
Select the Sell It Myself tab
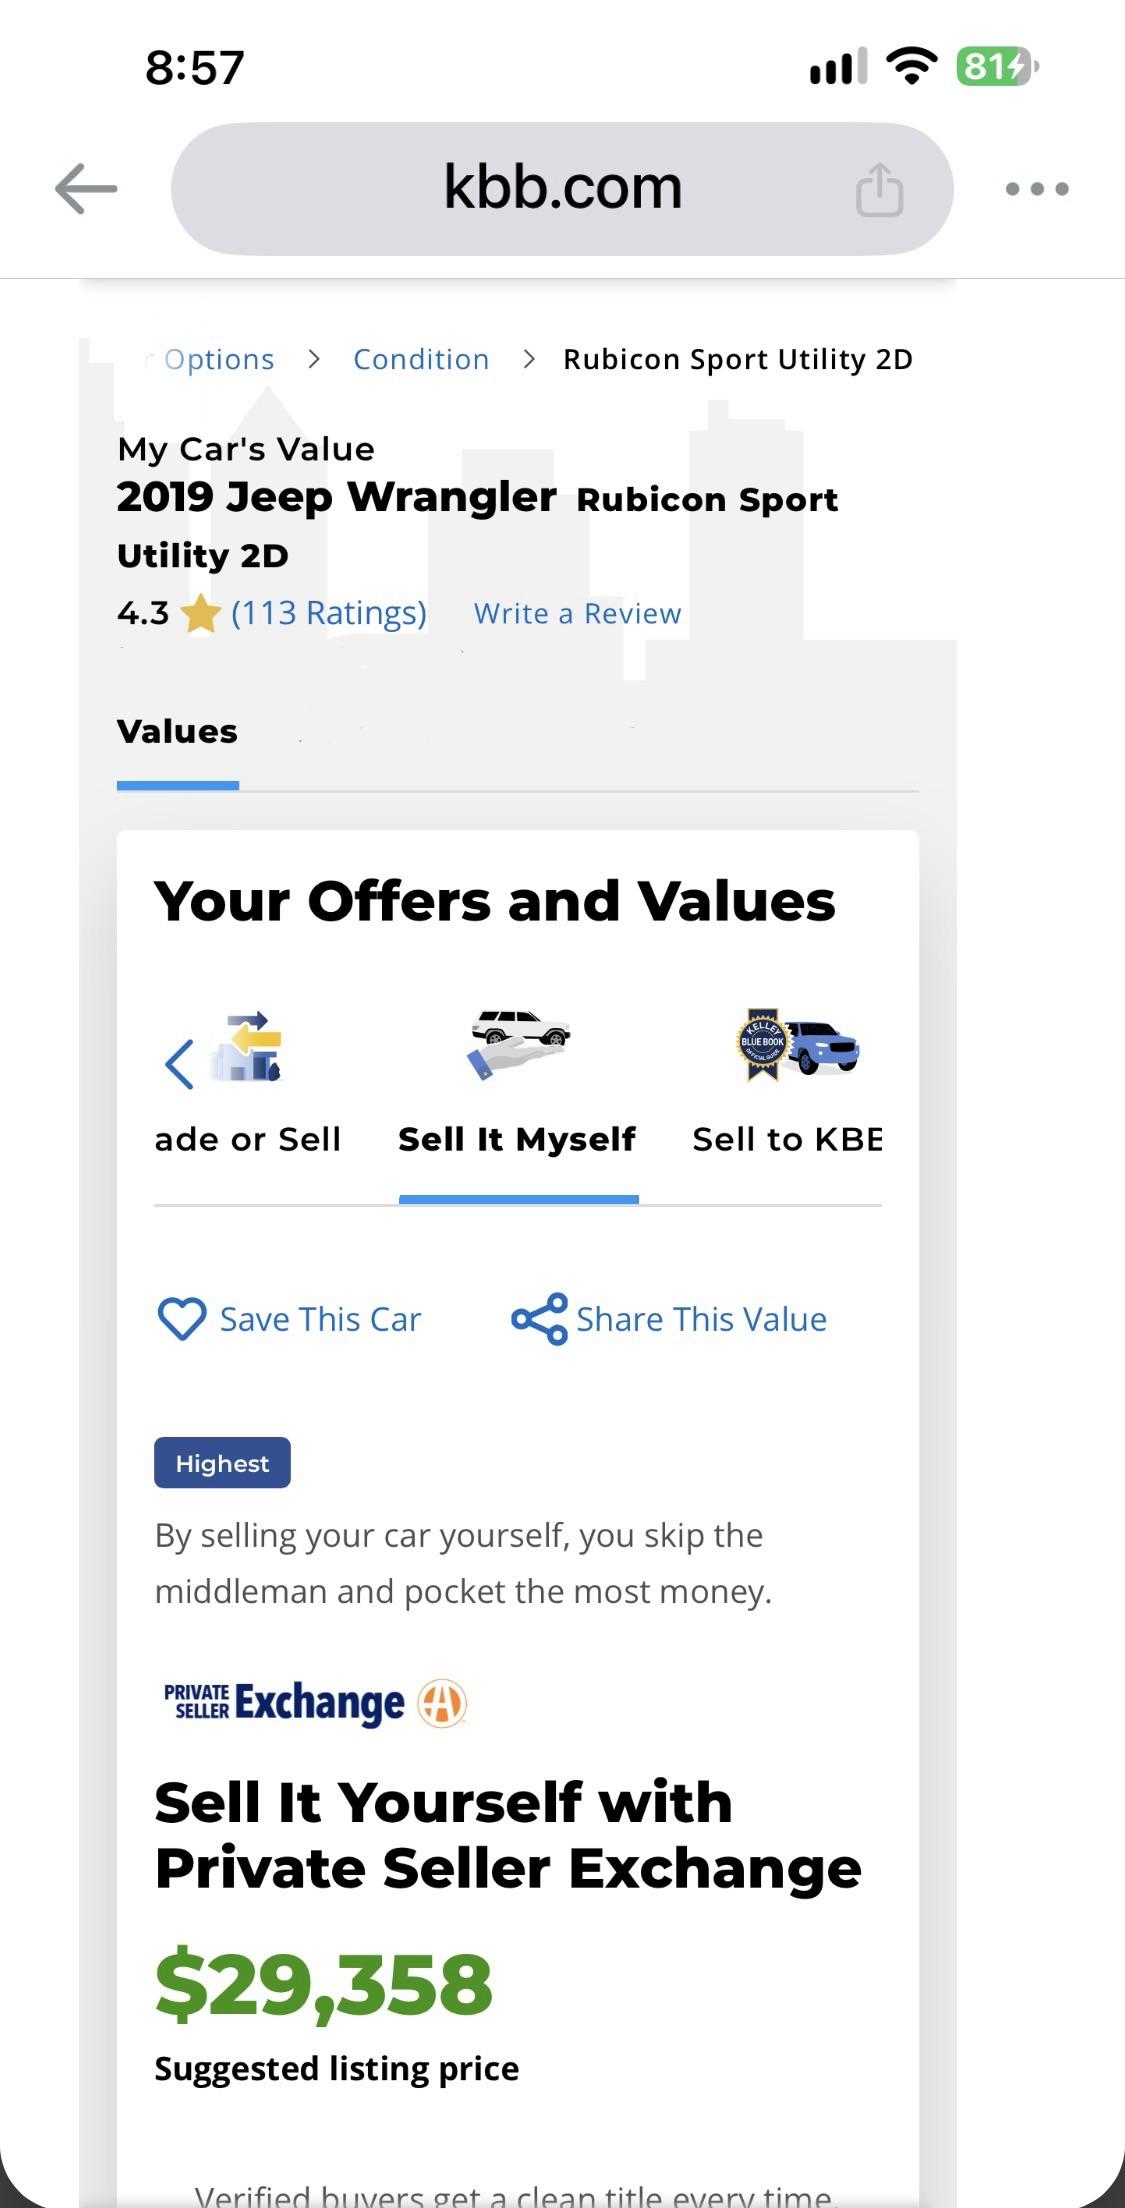pos(517,1139)
